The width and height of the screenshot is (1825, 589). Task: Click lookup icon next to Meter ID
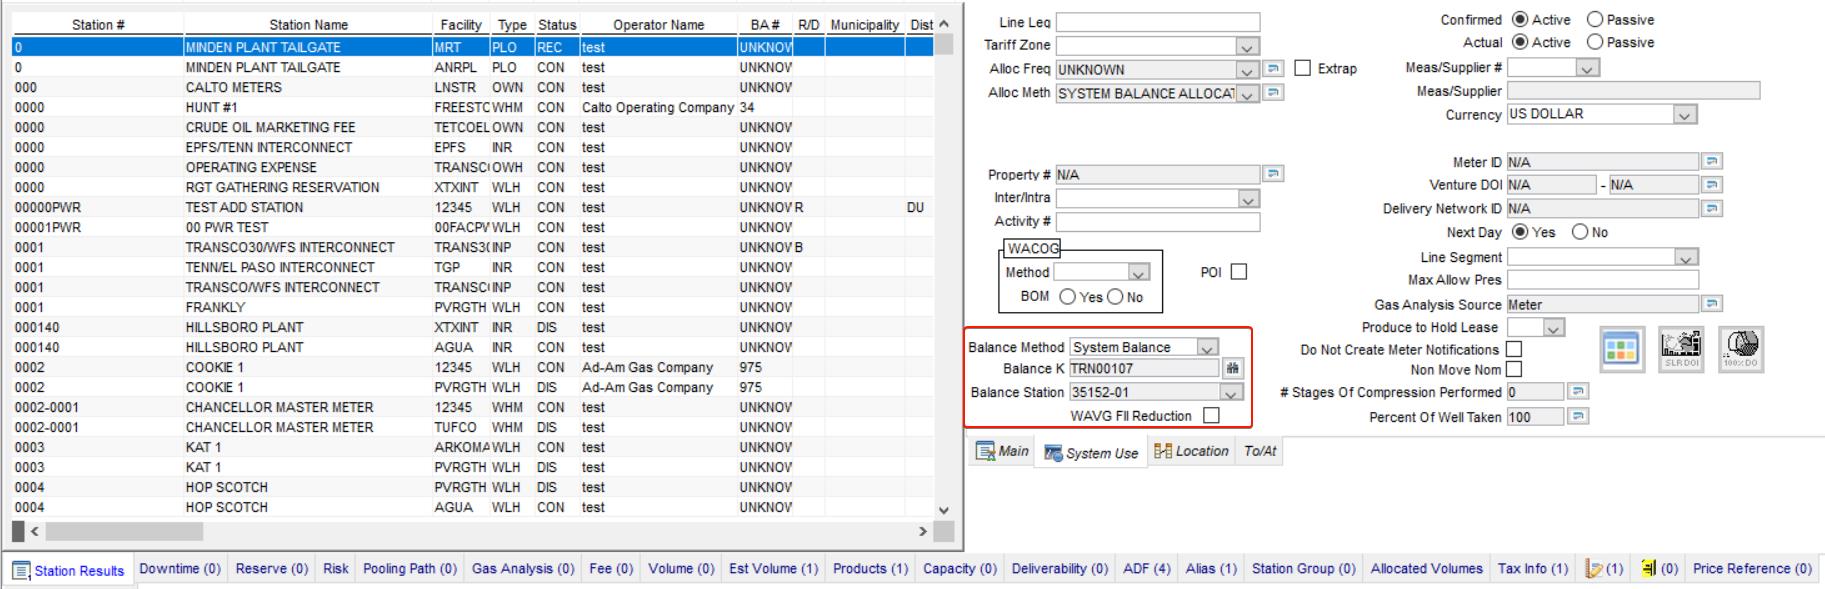coord(1712,162)
